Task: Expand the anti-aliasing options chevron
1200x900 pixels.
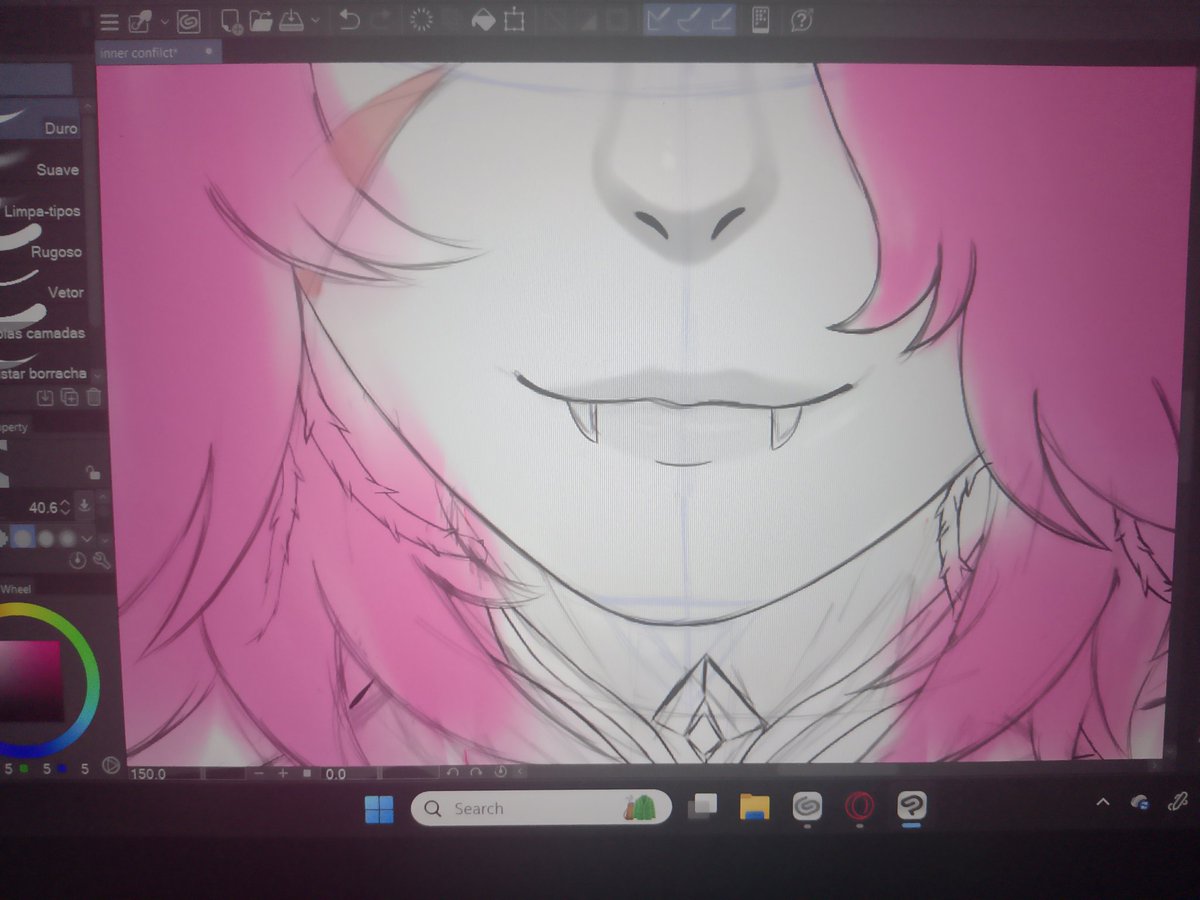Action: pyautogui.click(x=87, y=538)
